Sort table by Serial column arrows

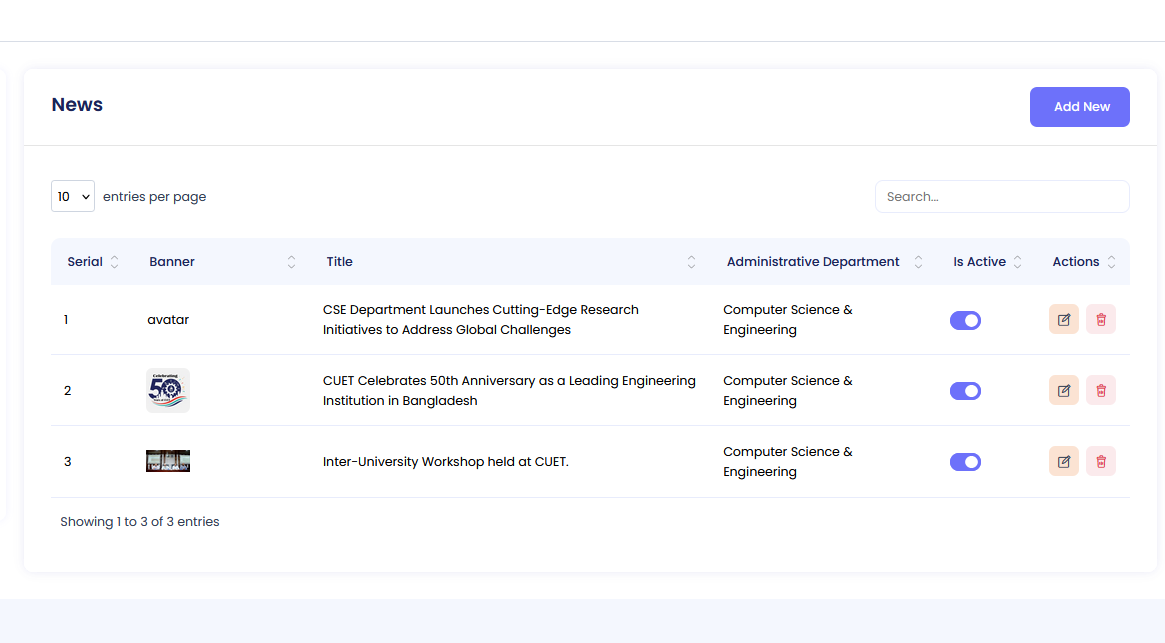pyautogui.click(x=114, y=262)
